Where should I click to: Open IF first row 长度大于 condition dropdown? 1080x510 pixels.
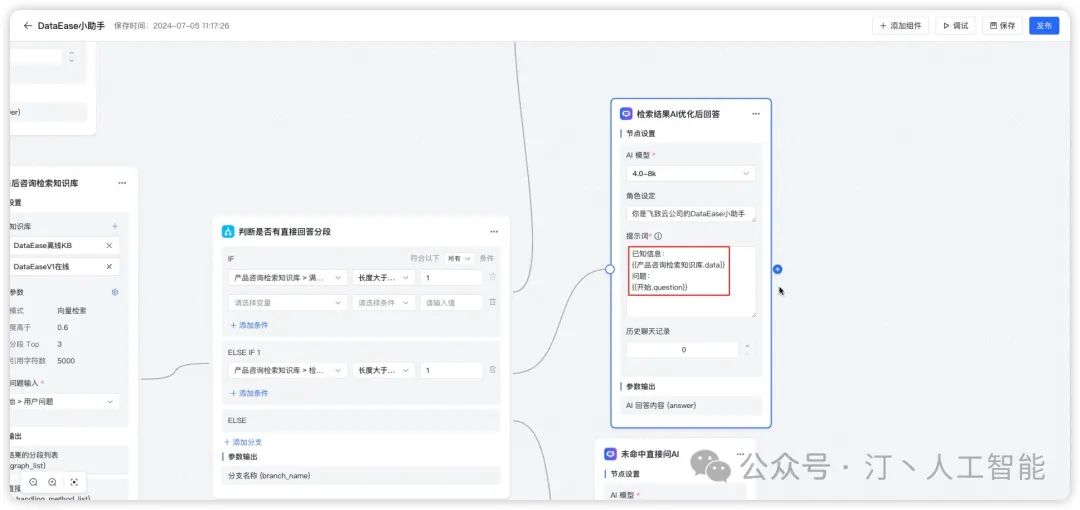click(x=384, y=277)
